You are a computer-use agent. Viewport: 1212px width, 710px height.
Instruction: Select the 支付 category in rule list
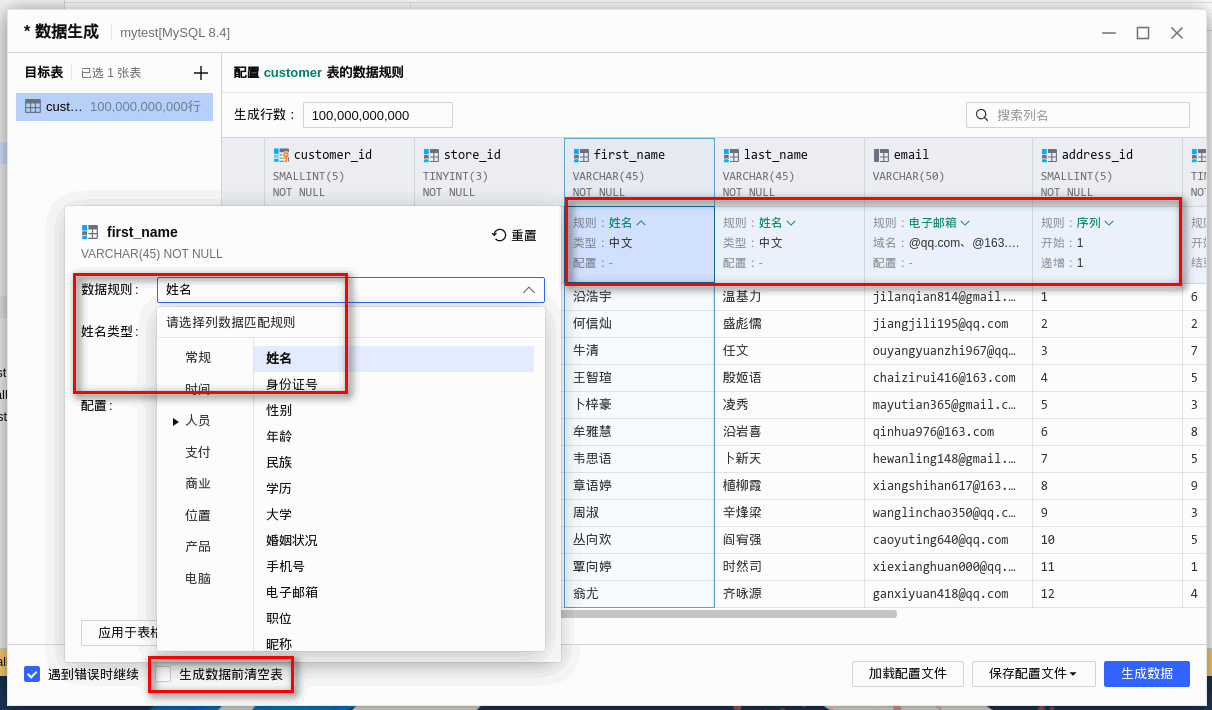click(x=196, y=452)
